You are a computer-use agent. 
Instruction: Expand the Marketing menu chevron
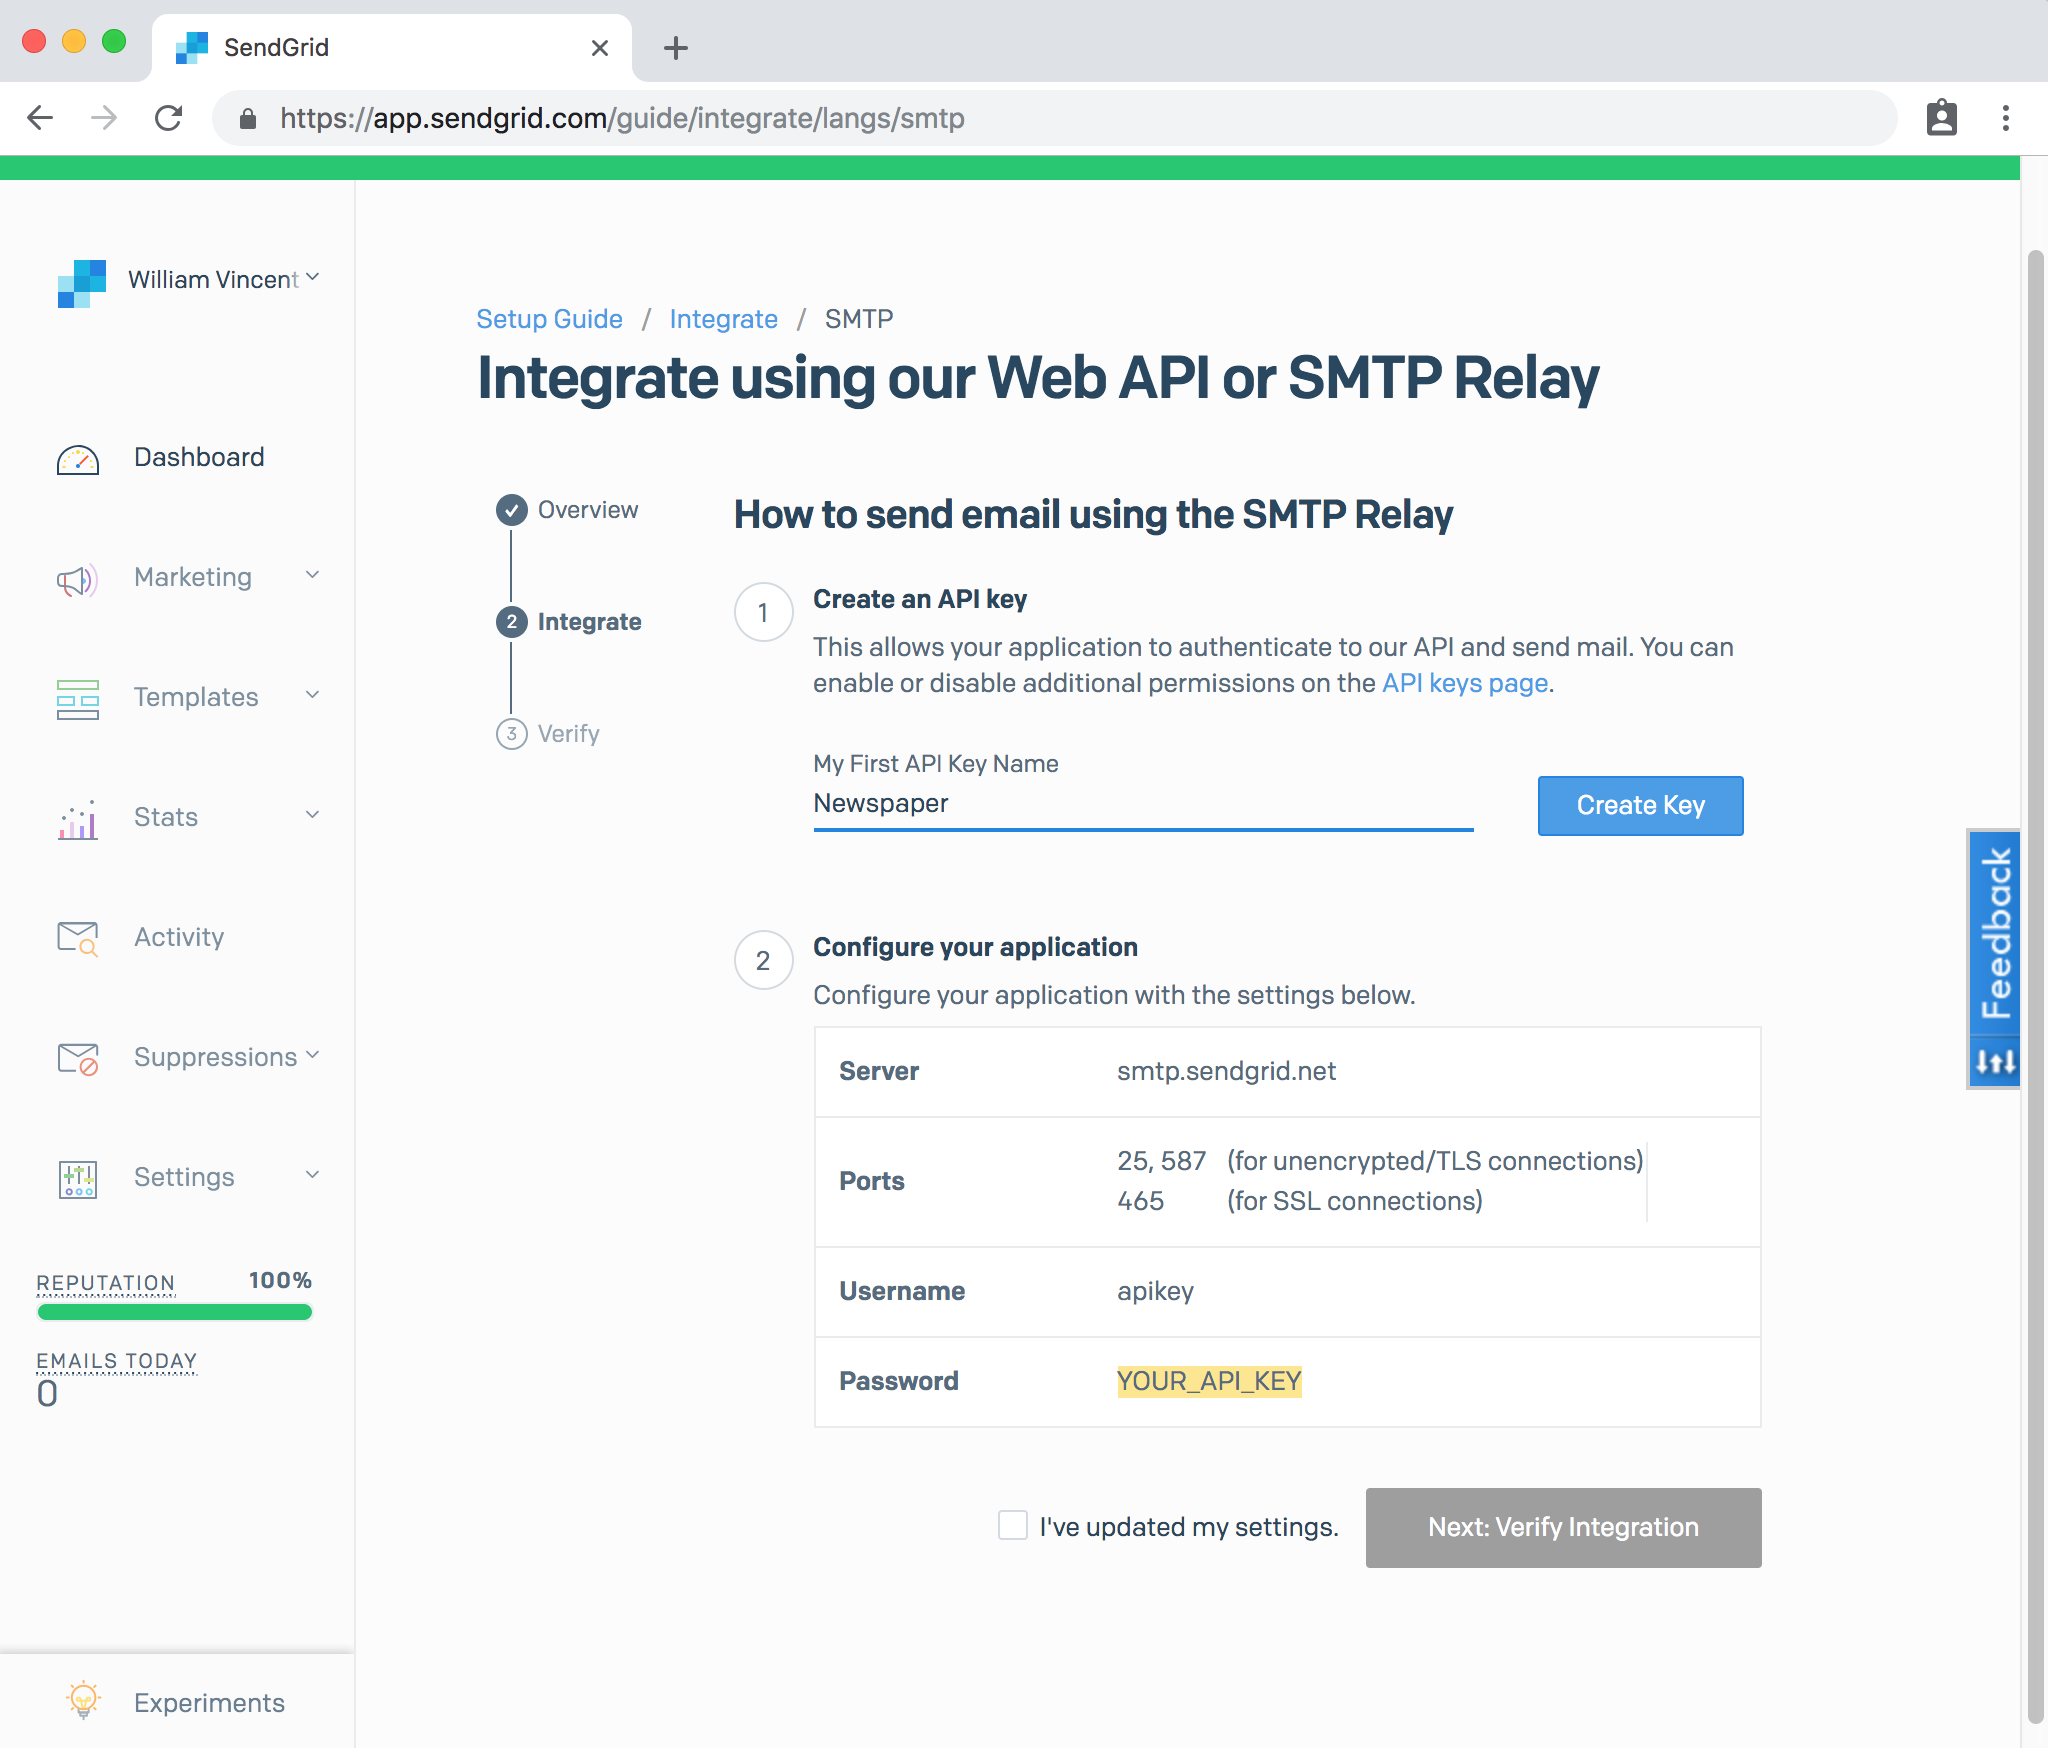click(313, 575)
